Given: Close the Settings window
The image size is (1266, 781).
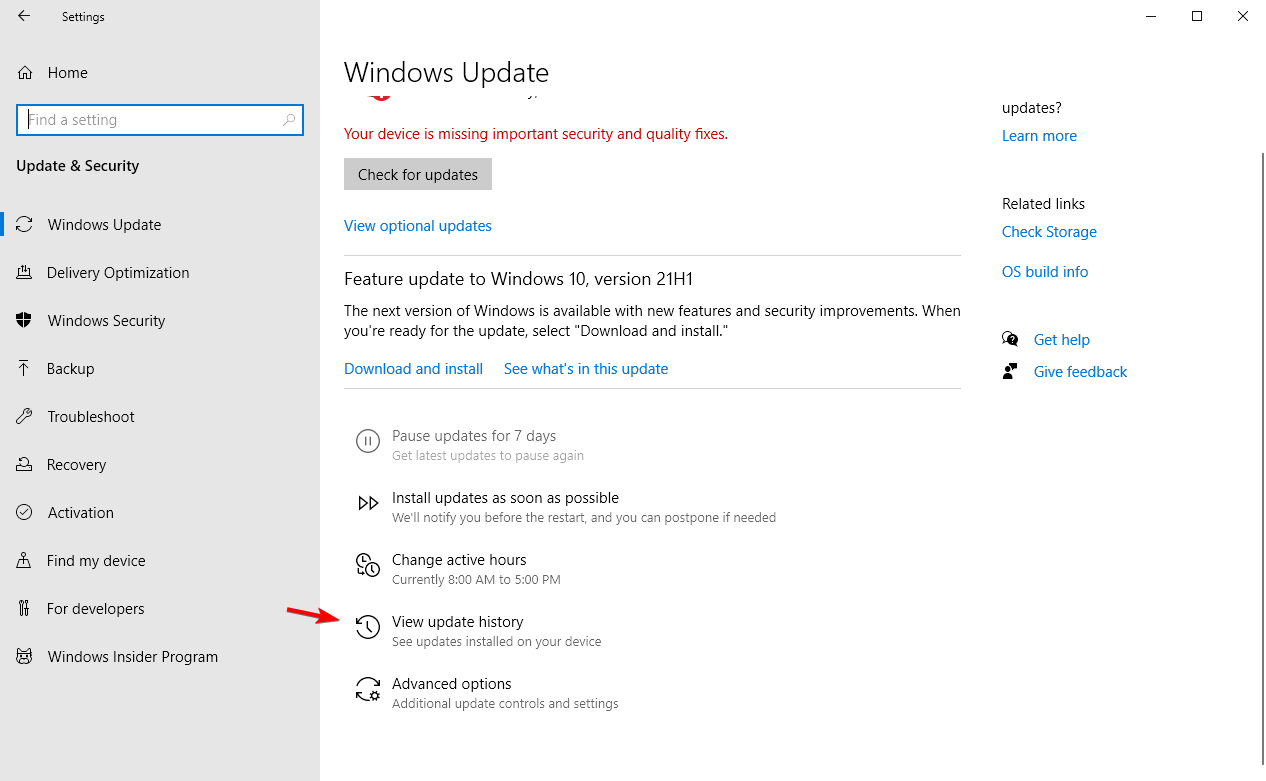Looking at the screenshot, I should coord(1243,16).
